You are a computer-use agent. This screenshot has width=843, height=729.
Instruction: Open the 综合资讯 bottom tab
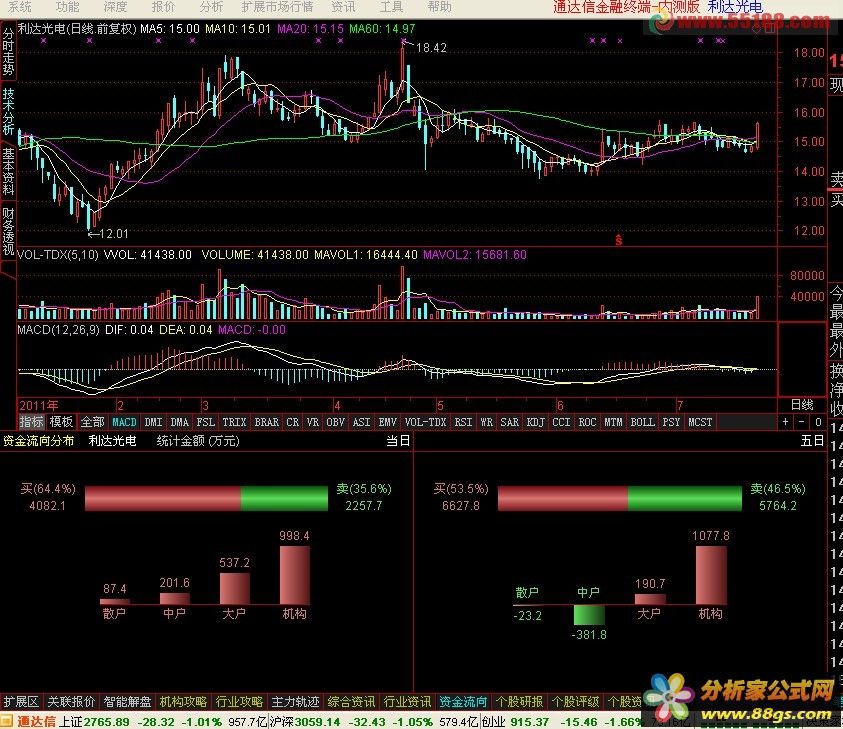351,702
